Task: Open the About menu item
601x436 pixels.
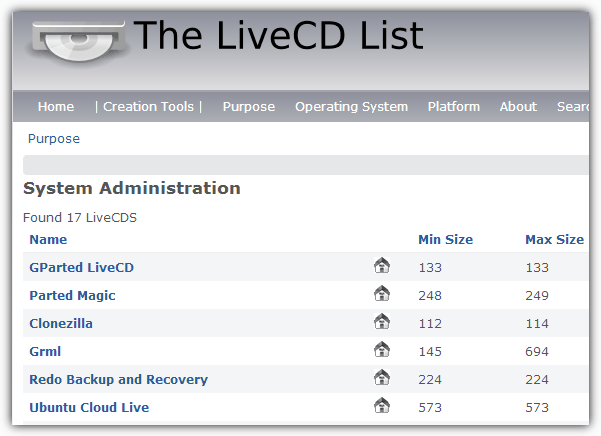Action: 518,107
